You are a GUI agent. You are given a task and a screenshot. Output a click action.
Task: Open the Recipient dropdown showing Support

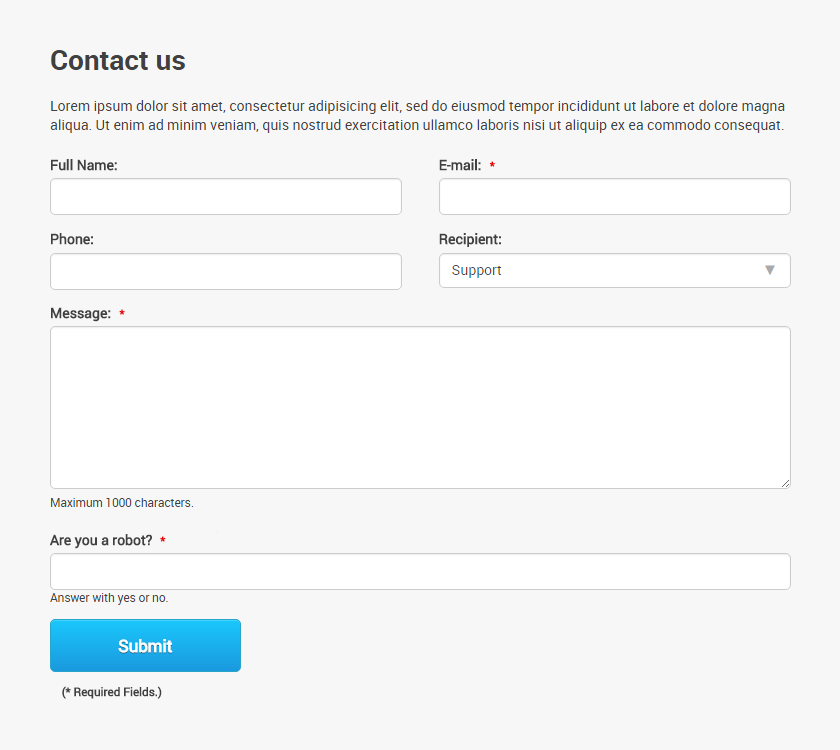click(614, 271)
